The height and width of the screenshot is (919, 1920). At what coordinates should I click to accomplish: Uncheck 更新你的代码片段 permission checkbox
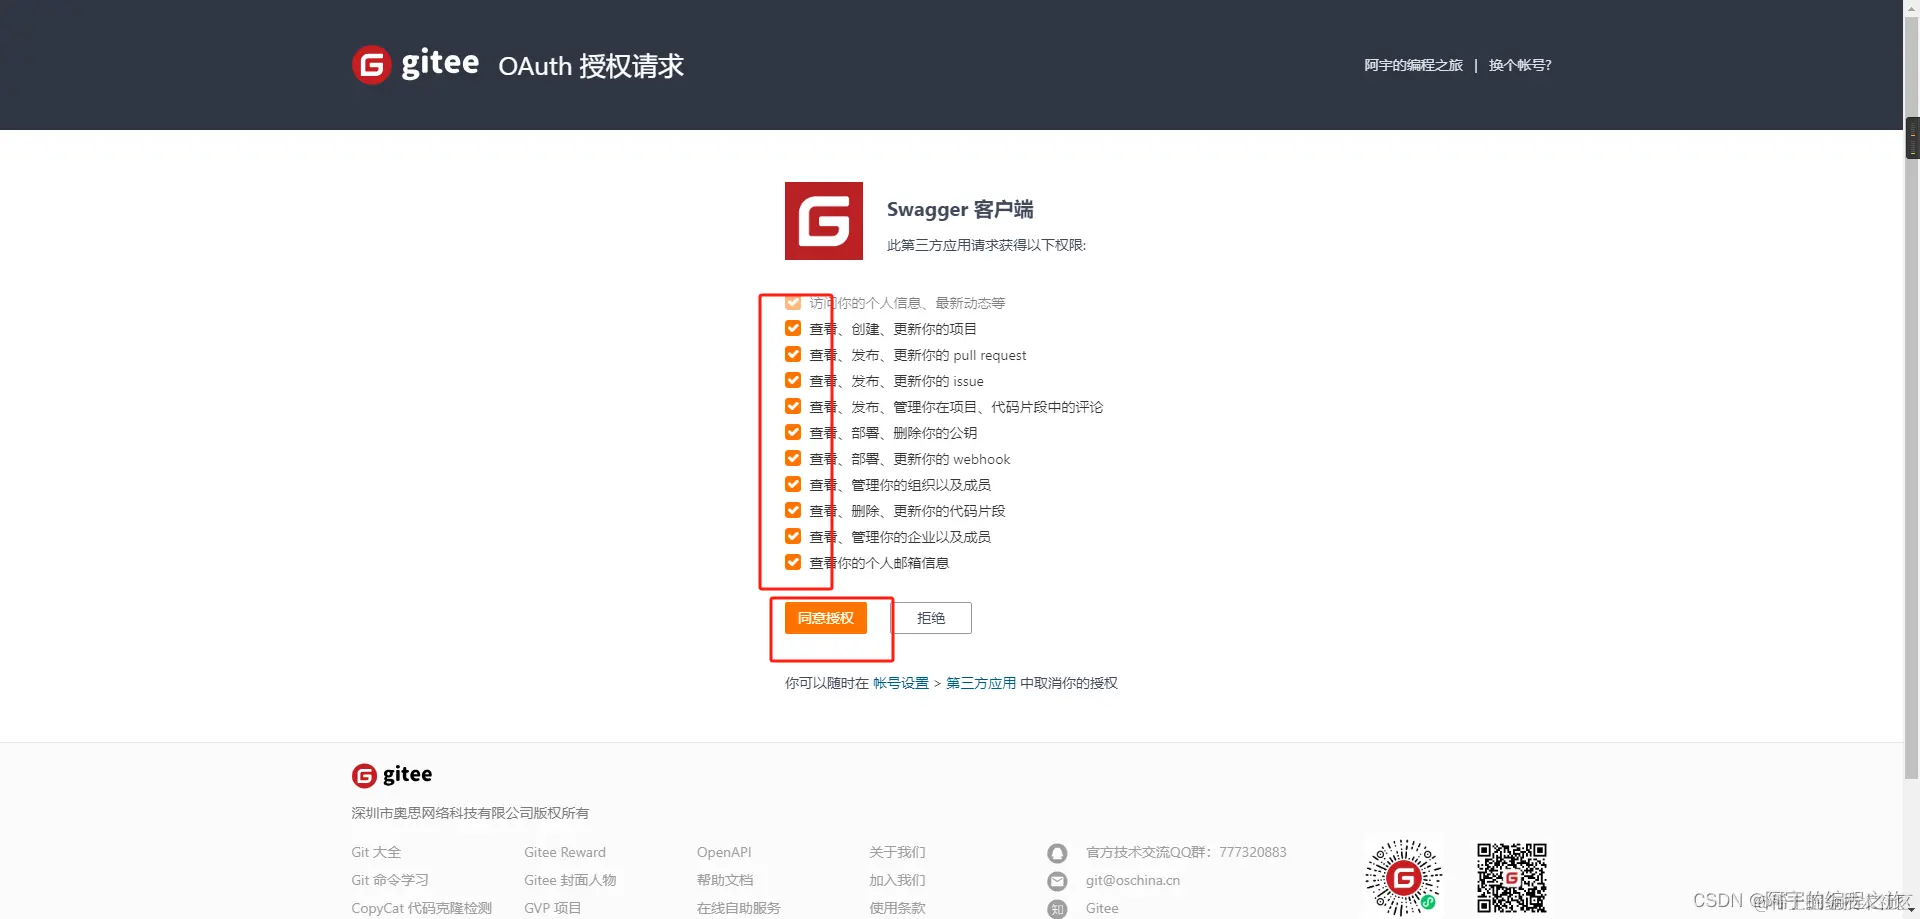(x=793, y=510)
